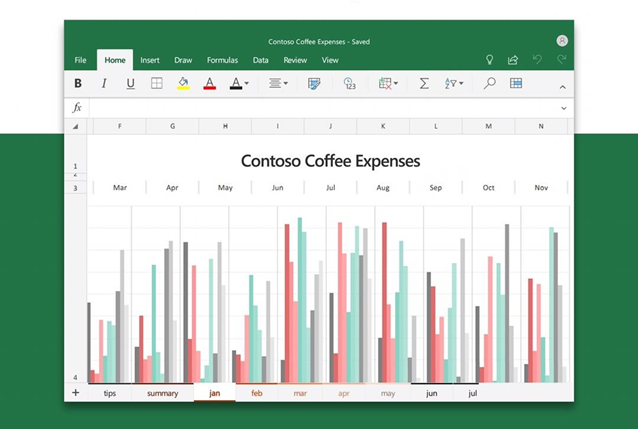This screenshot has height=429, width=638.
Task: Click the cell styles icon
Action: (x=314, y=84)
